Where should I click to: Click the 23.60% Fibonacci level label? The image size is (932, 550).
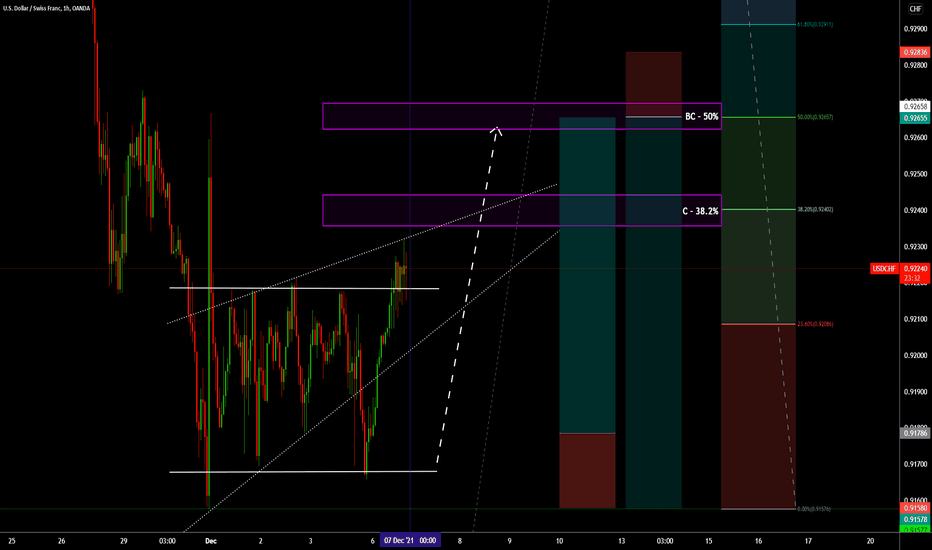point(815,324)
